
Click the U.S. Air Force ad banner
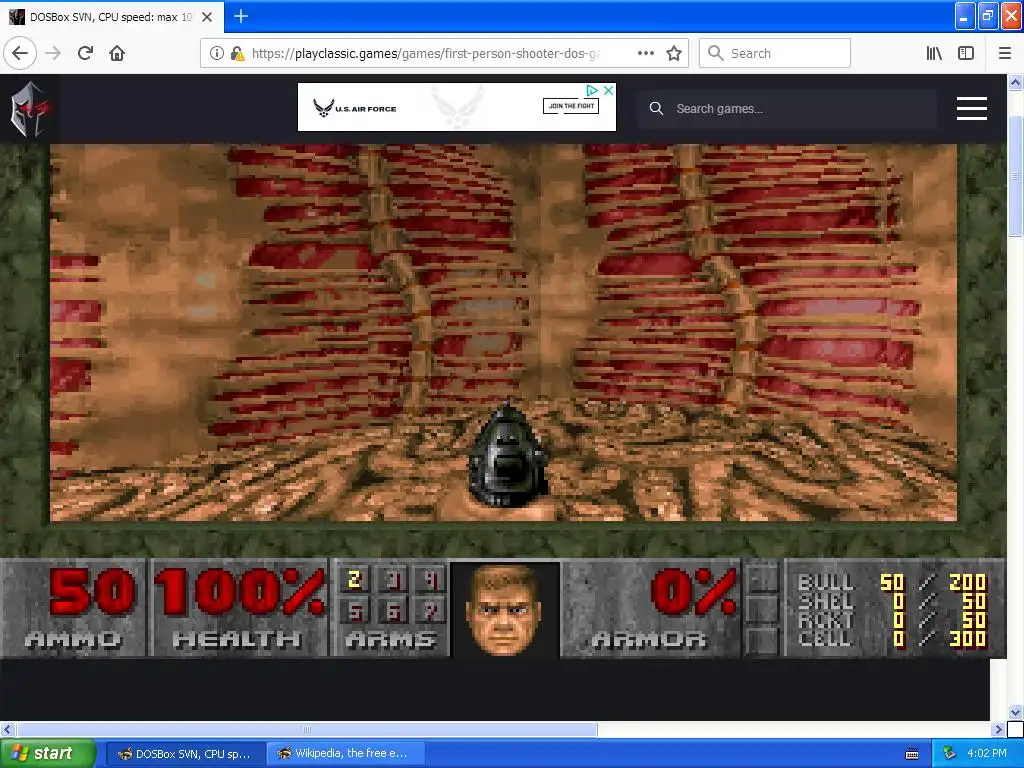(456, 107)
